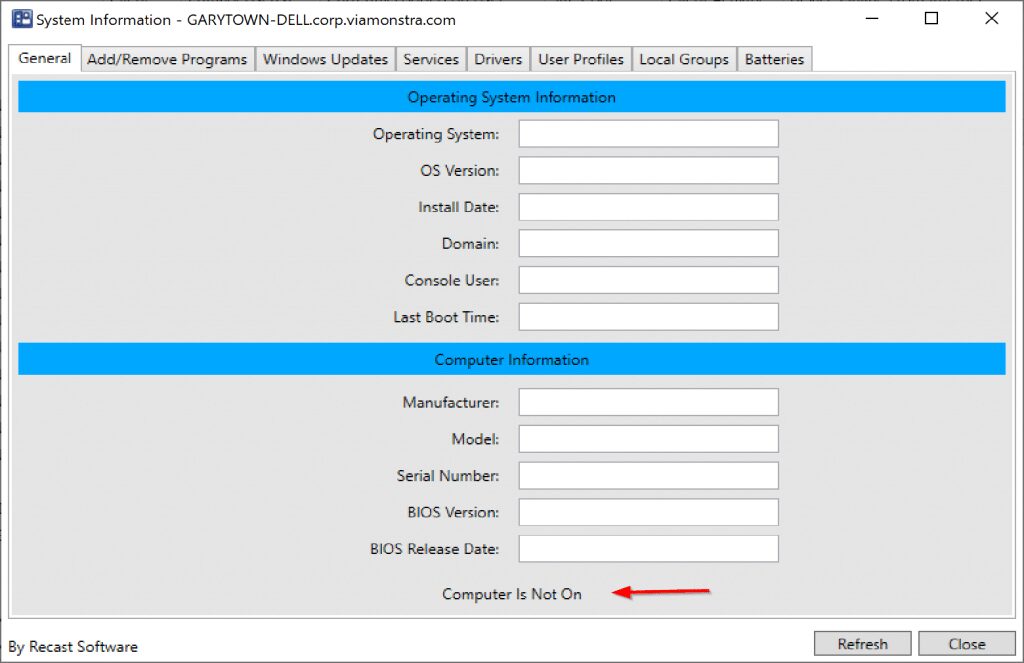Viewport: 1024px width, 663px height.
Task: Click the Operating System input field
Action: [648, 133]
